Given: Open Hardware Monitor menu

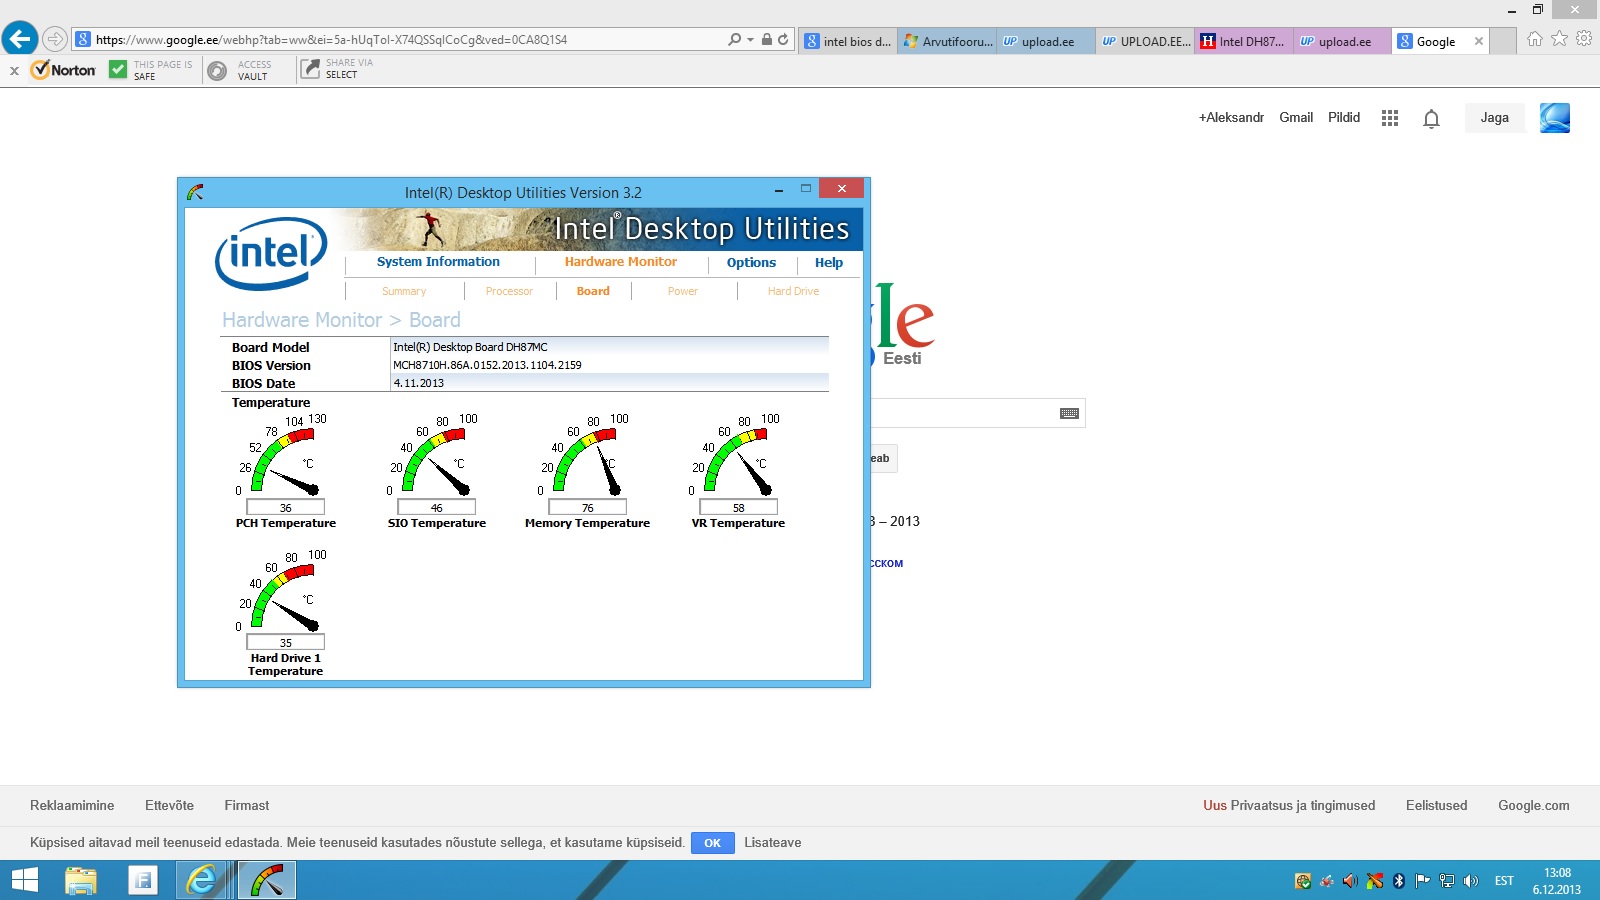Looking at the screenshot, I should [620, 262].
